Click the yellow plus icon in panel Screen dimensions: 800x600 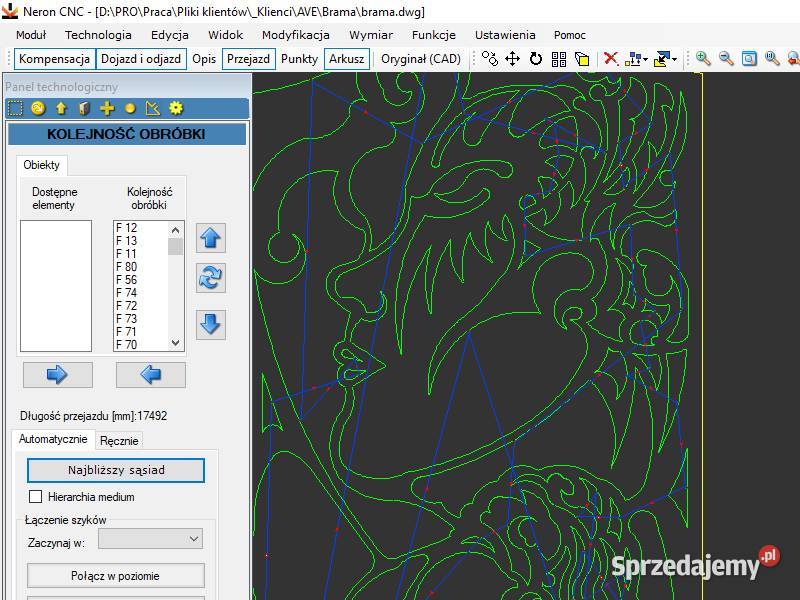pyautogui.click(x=107, y=108)
